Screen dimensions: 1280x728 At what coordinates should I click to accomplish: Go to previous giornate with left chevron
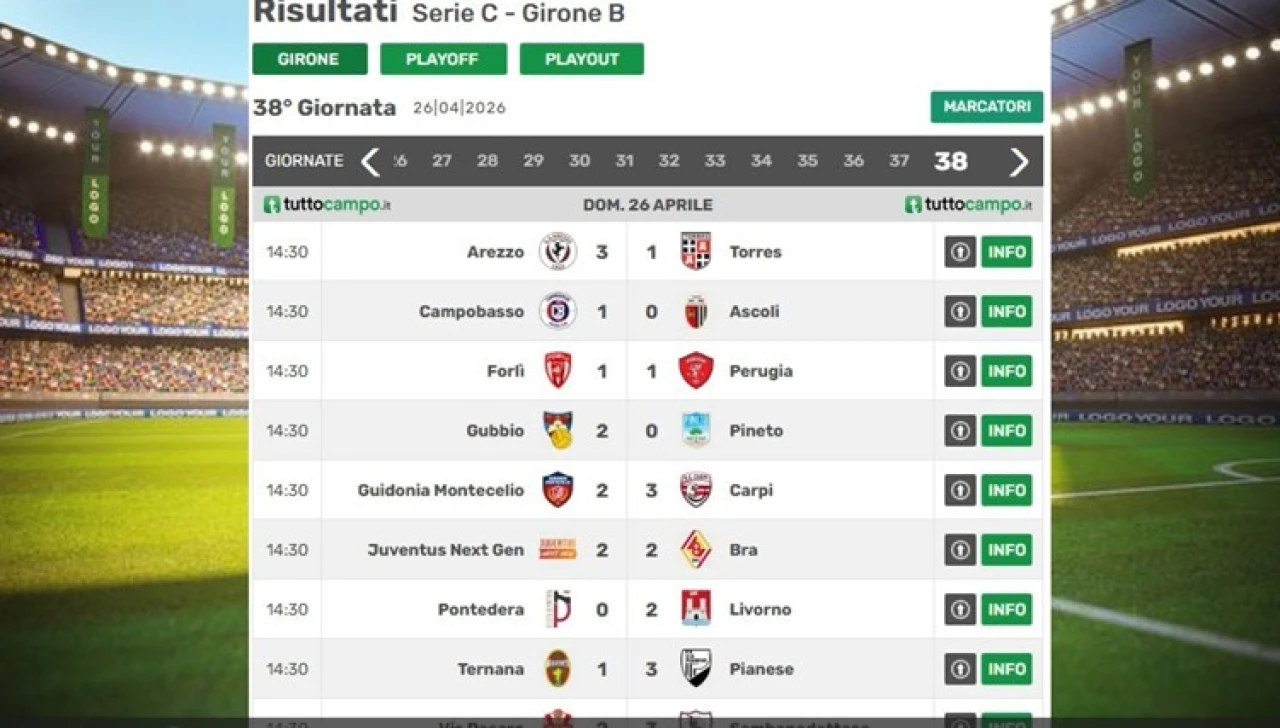(370, 161)
